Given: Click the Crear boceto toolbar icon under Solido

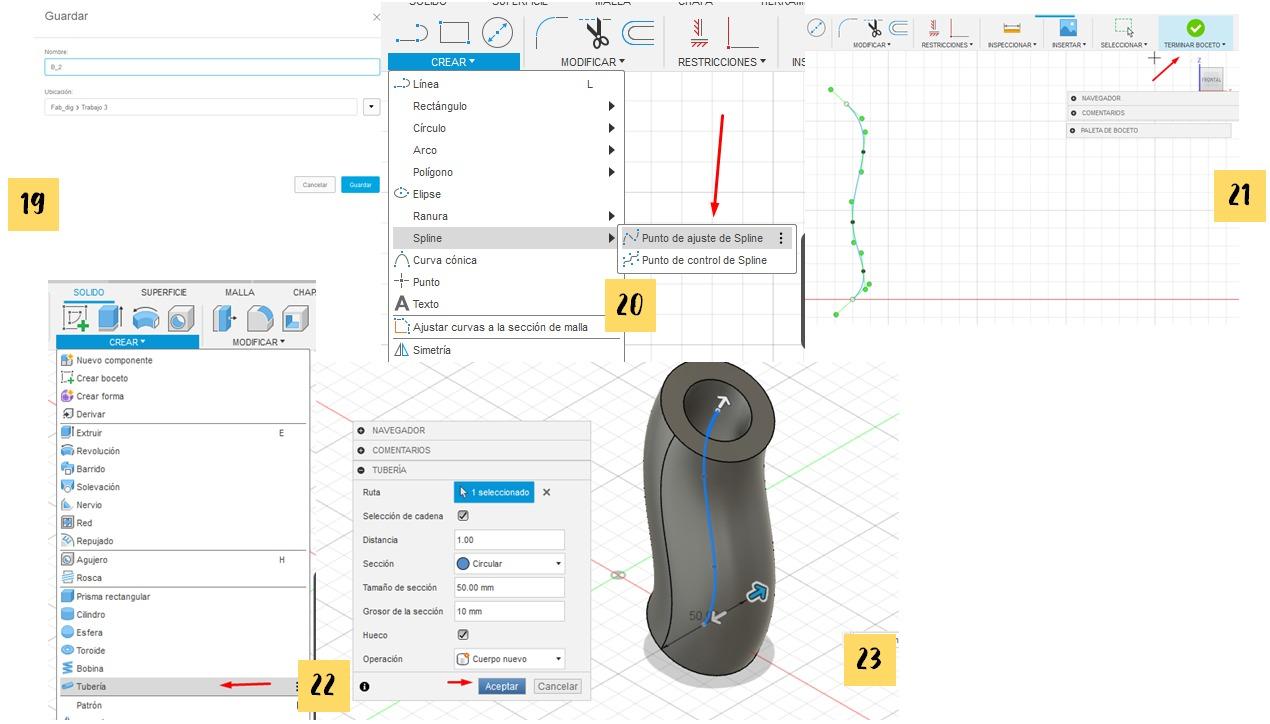Looking at the screenshot, I should pyautogui.click(x=76, y=318).
